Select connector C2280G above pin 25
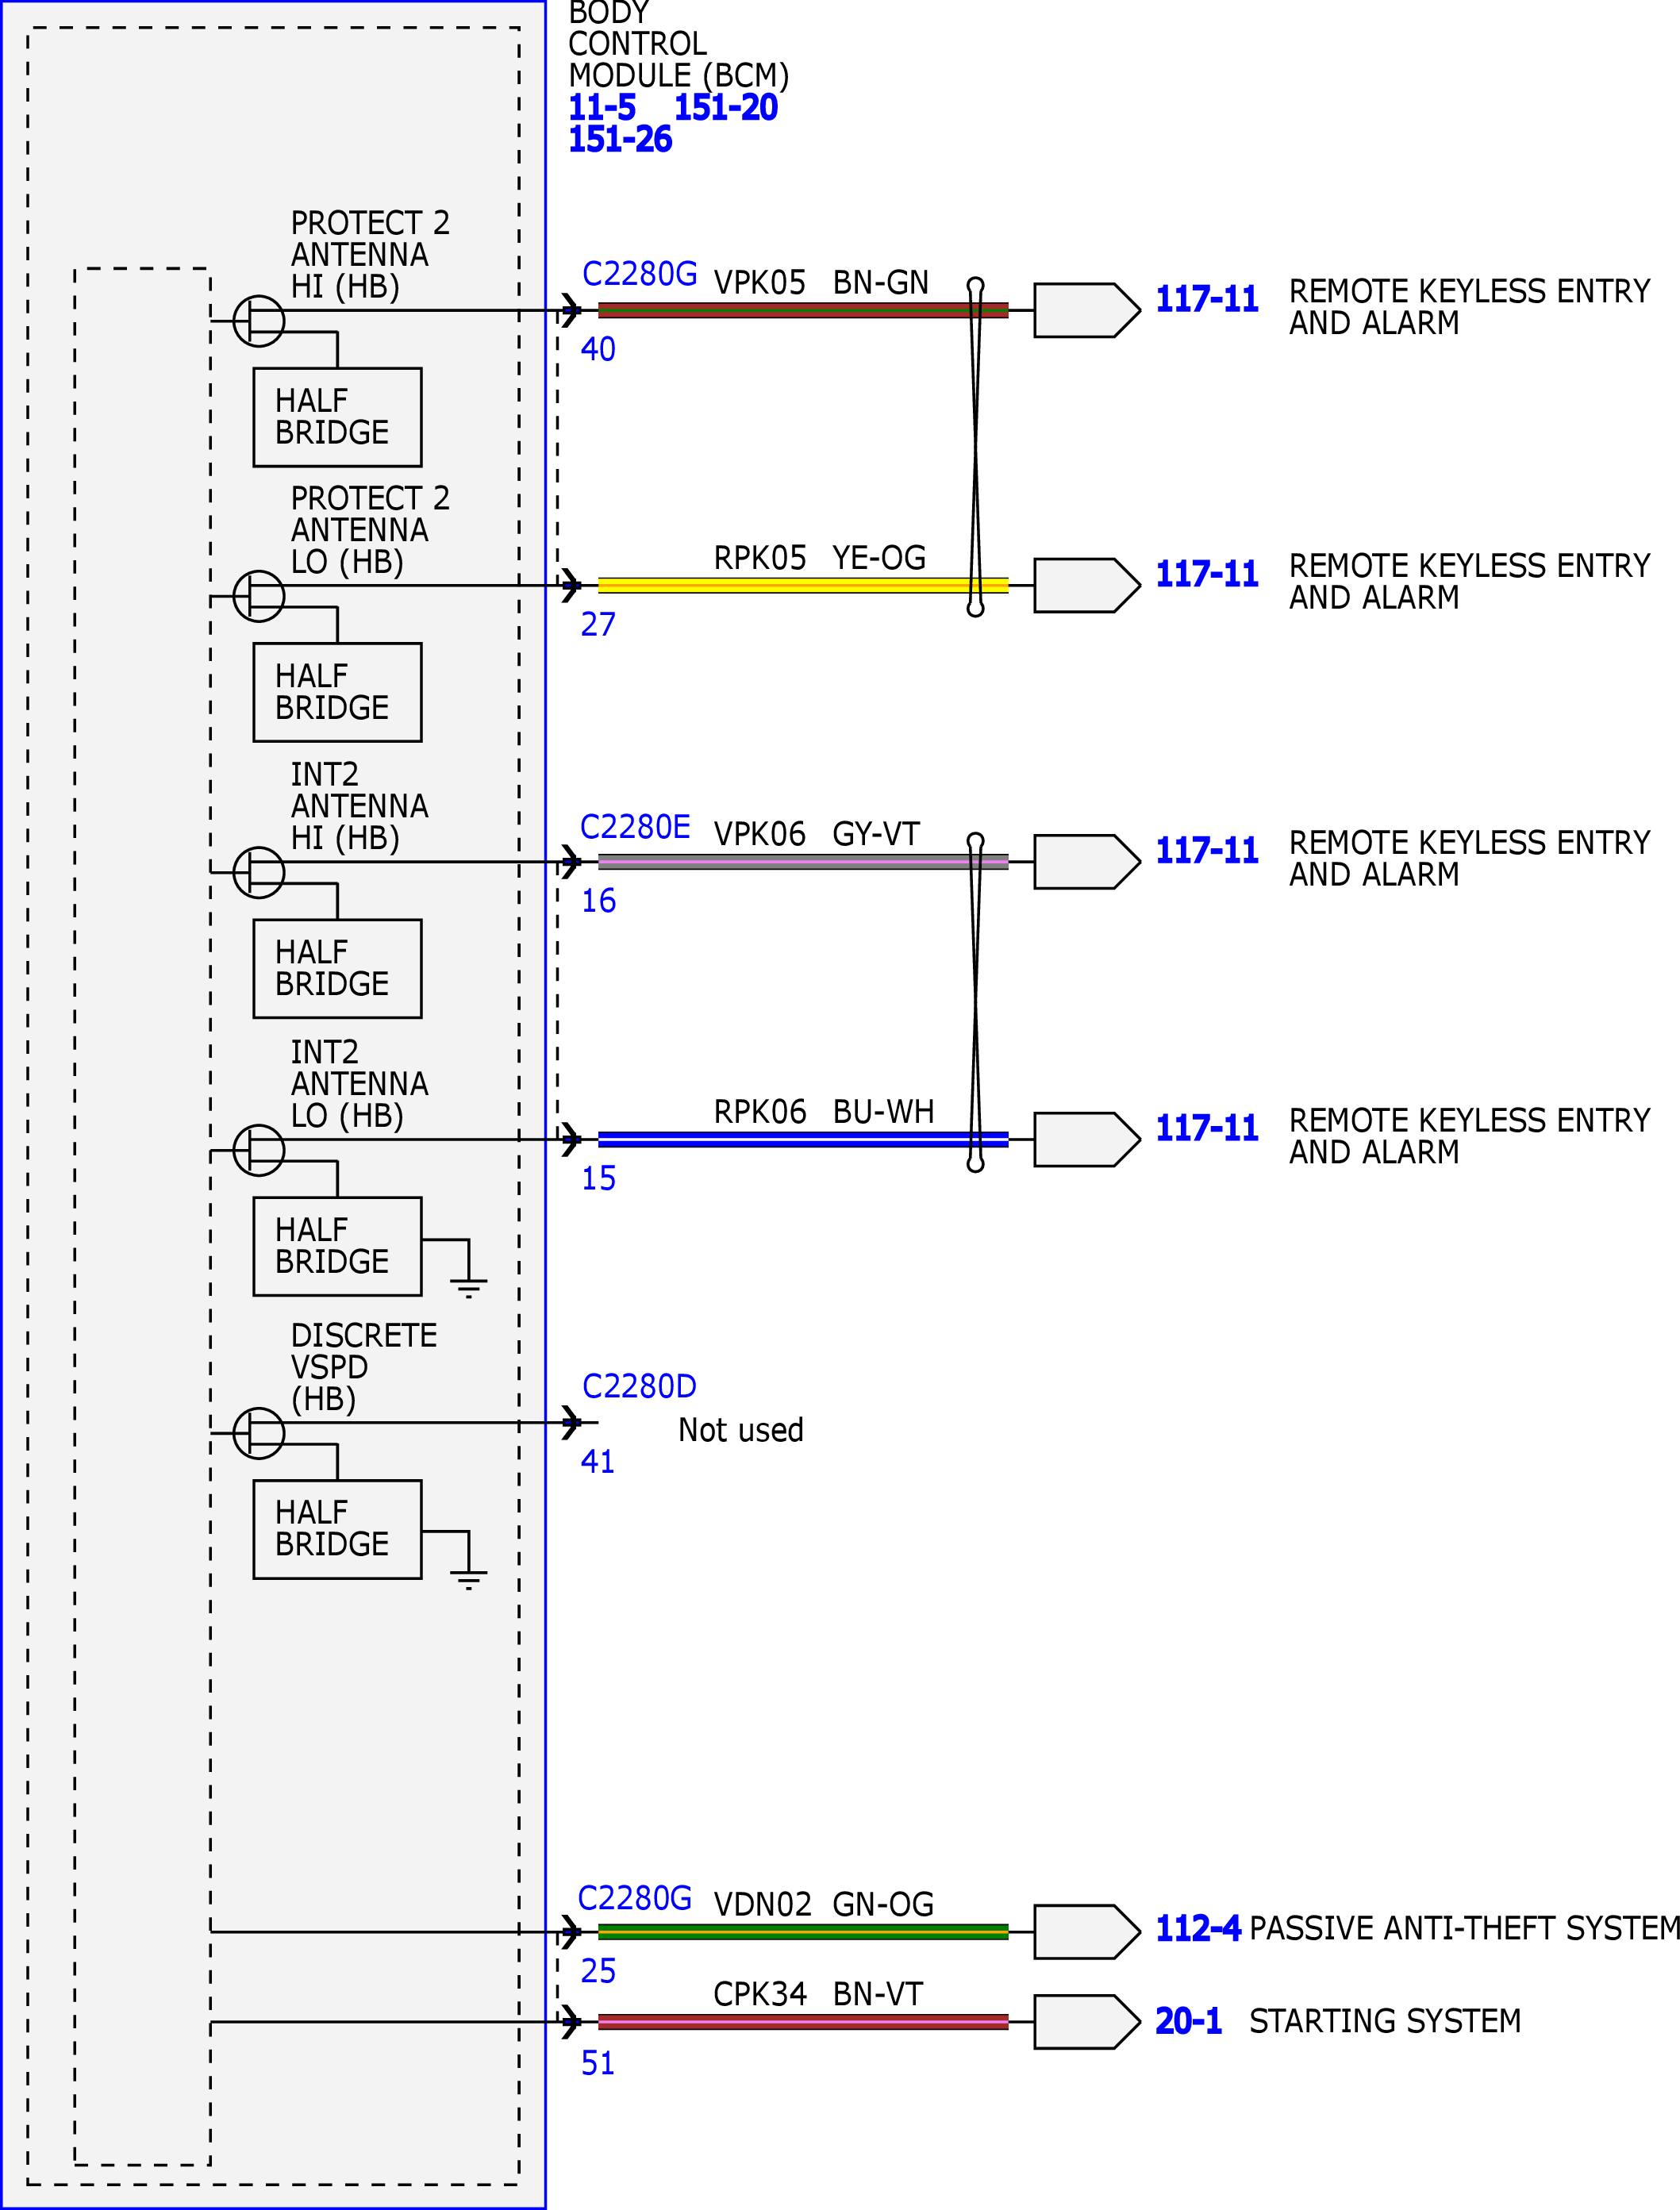 tap(635, 1897)
